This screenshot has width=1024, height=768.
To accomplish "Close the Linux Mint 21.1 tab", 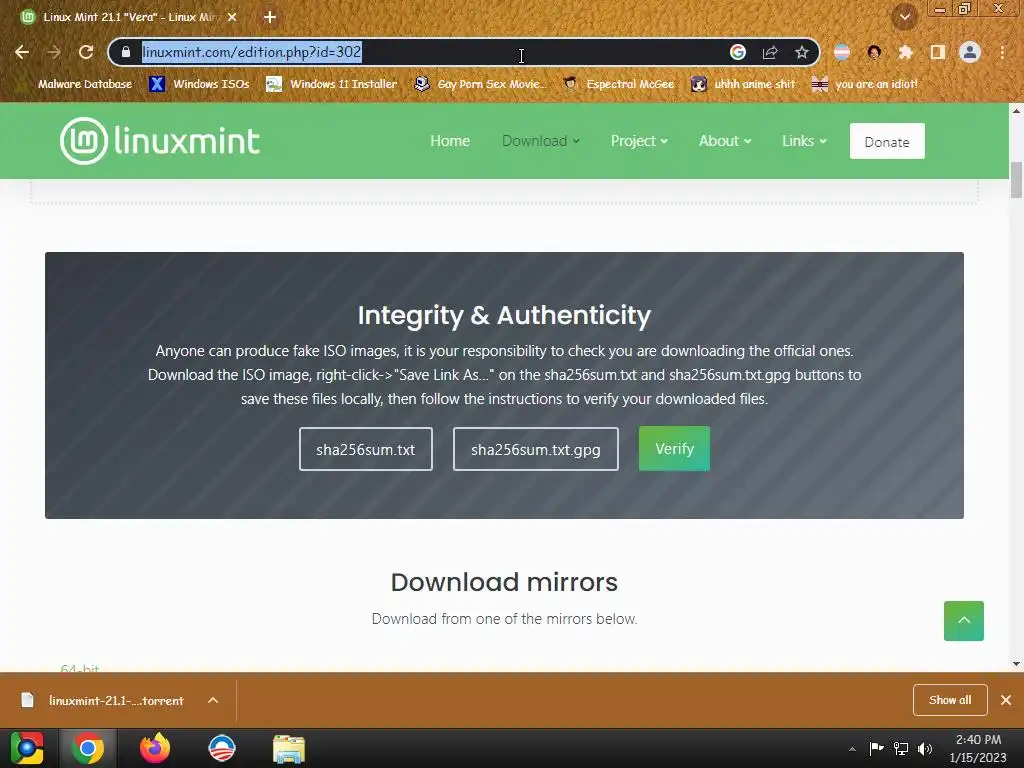I will coord(232,17).
